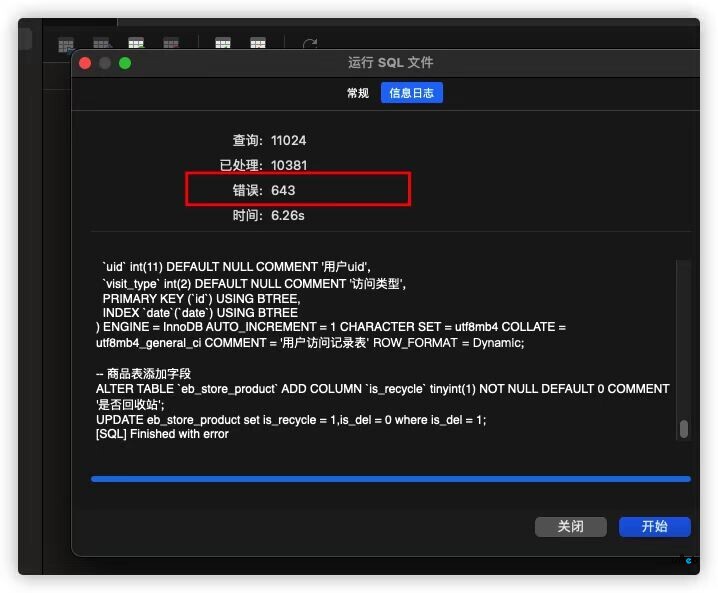Click the gray minimize window button
Image resolution: width=718 pixels, height=593 pixels.
tap(105, 63)
